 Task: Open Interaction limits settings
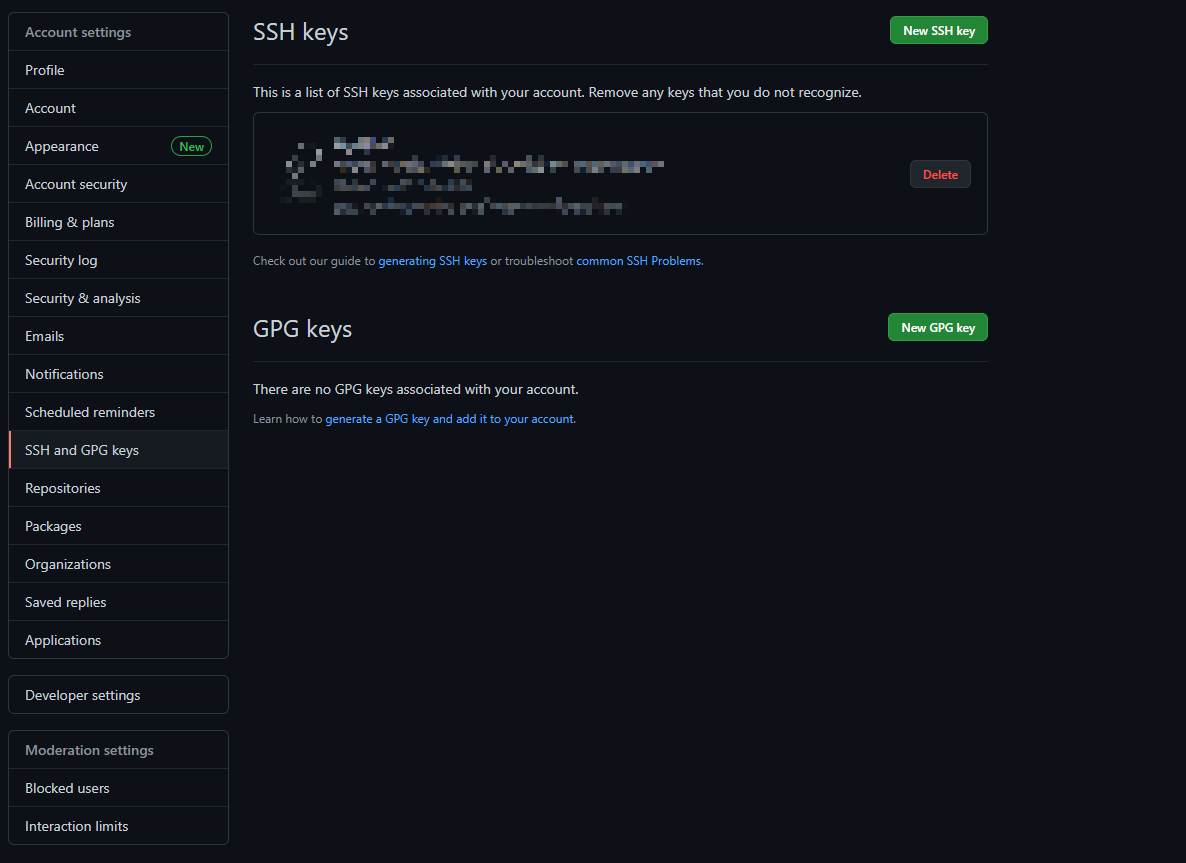coord(77,826)
